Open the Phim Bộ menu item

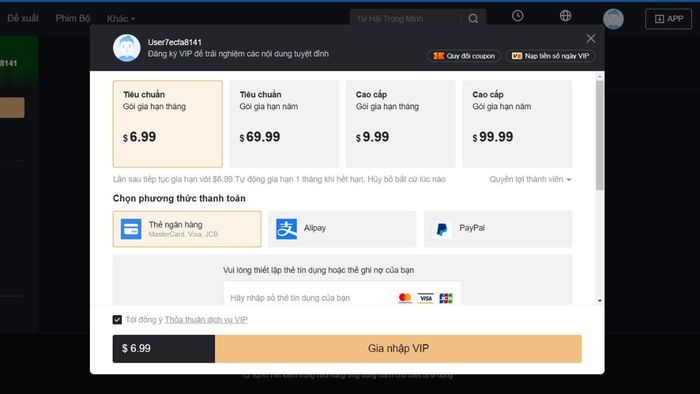73,18
